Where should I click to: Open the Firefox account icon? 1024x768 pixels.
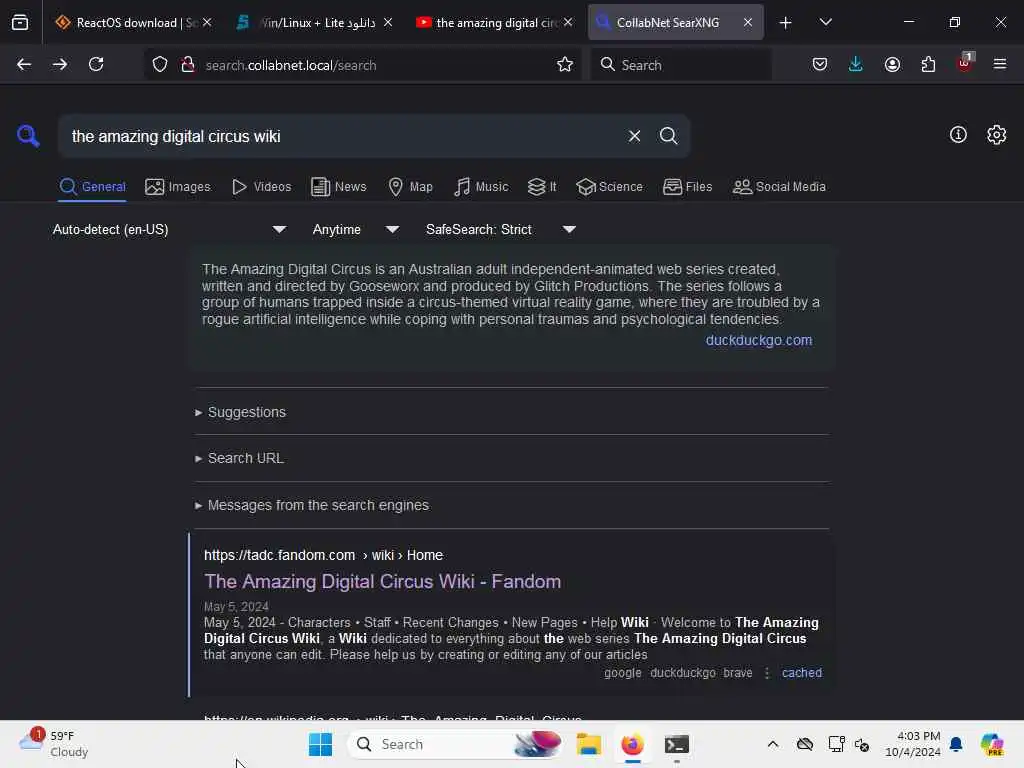[892, 65]
